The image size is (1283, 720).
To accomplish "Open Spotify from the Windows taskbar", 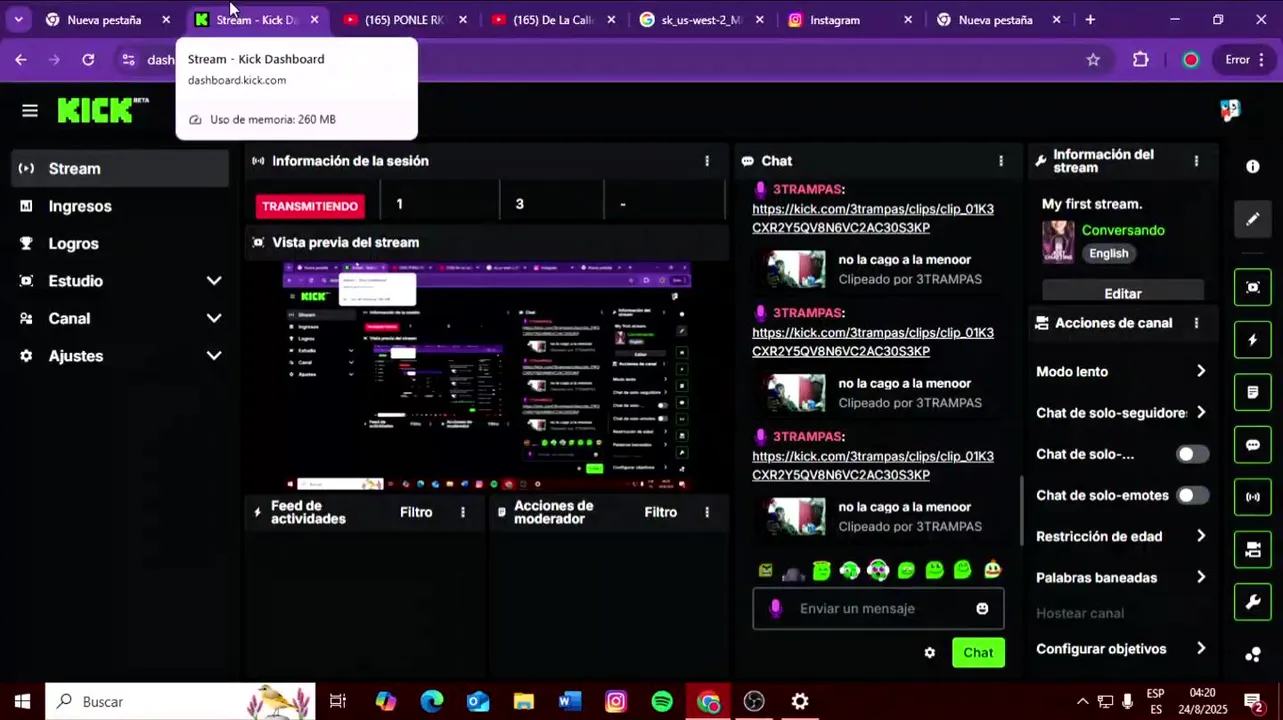I will [662, 702].
